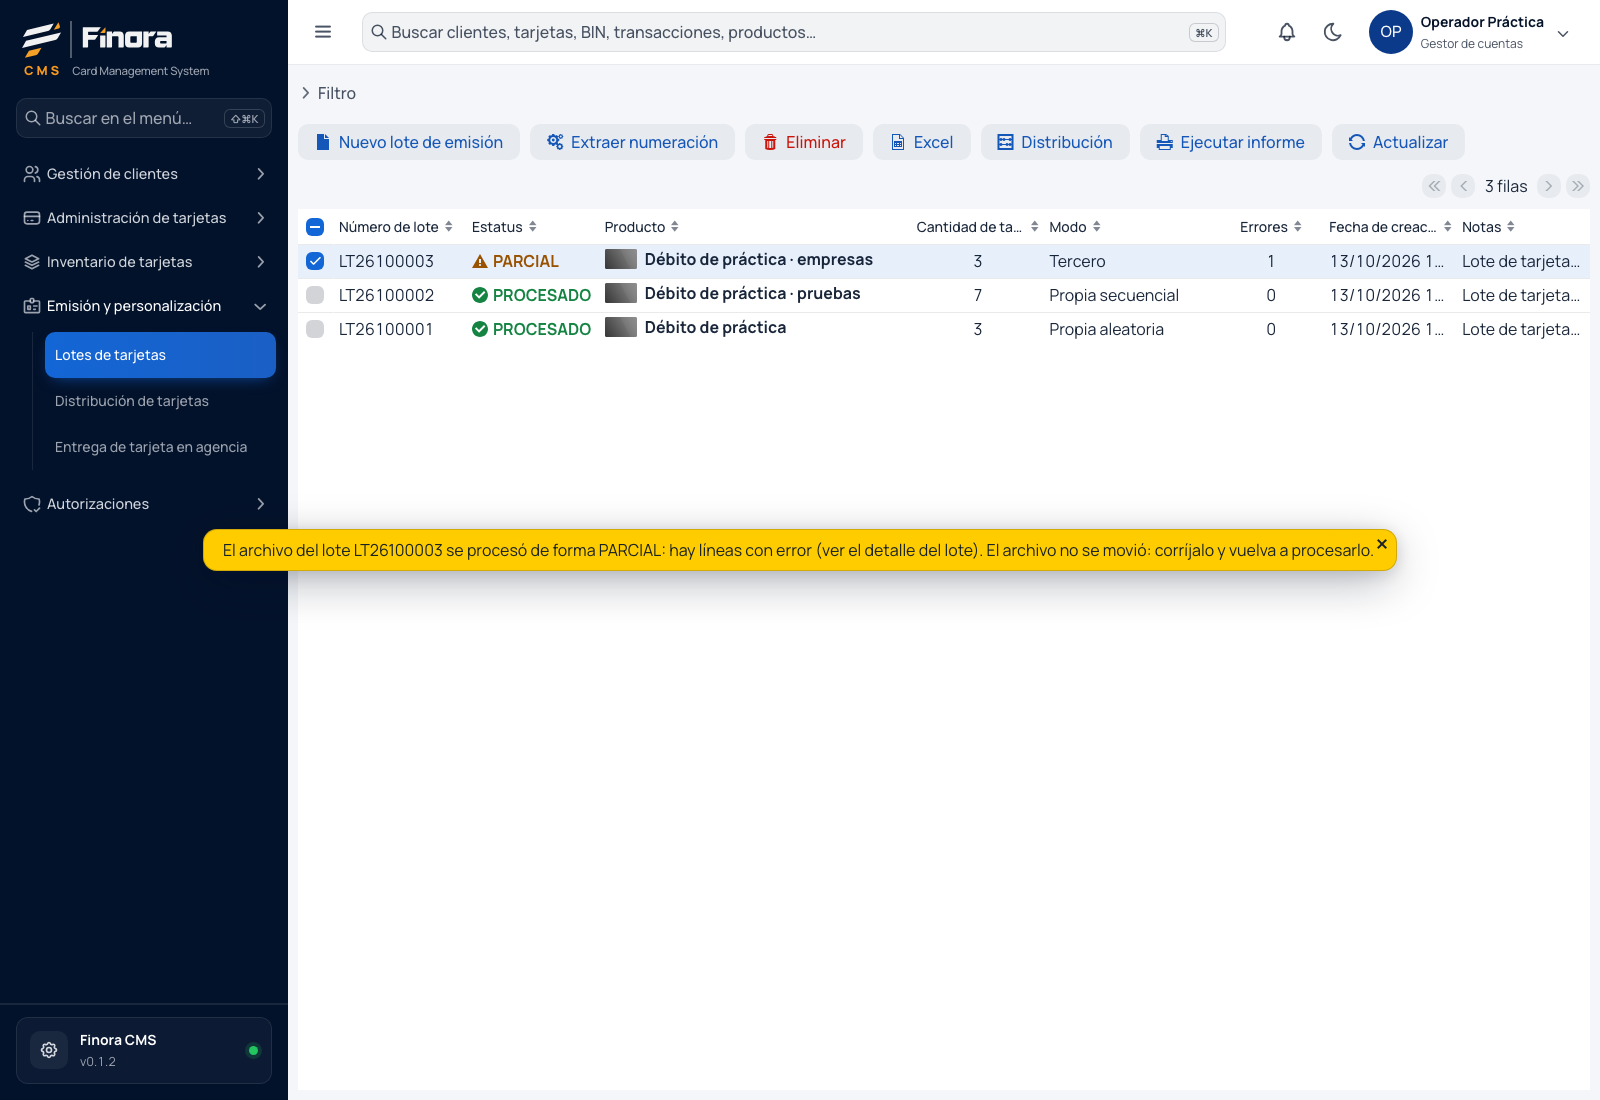Switch to dark mode moon icon
This screenshot has height=1100, width=1600.
point(1333,32)
